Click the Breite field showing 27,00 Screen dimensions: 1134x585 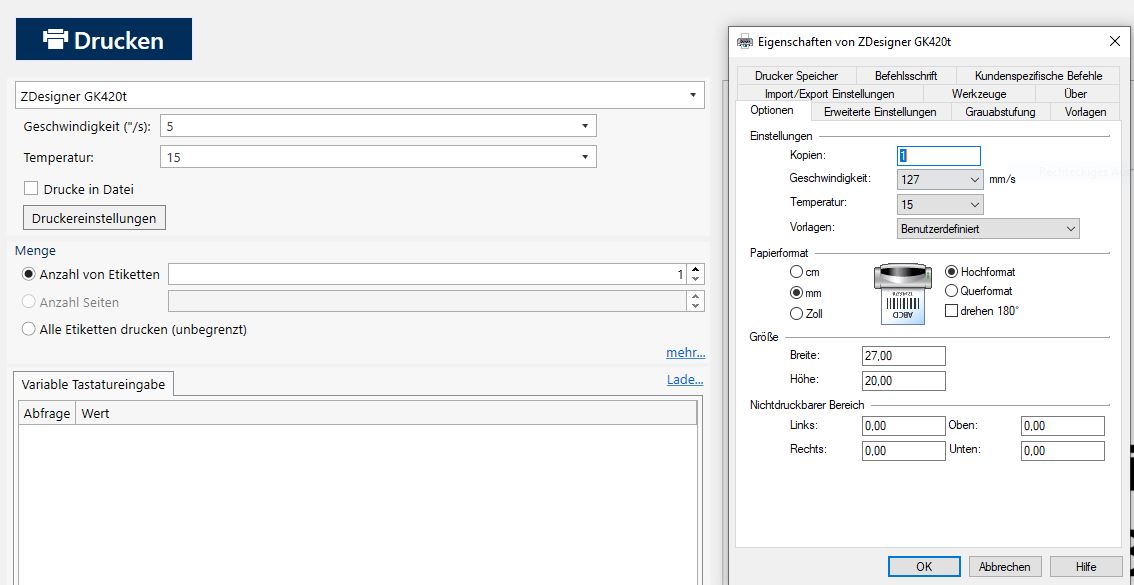coord(904,356)
